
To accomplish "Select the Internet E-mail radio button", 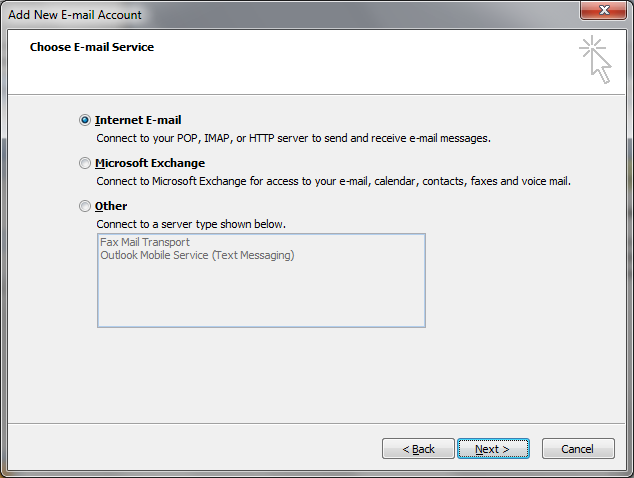I will [84, 120].
